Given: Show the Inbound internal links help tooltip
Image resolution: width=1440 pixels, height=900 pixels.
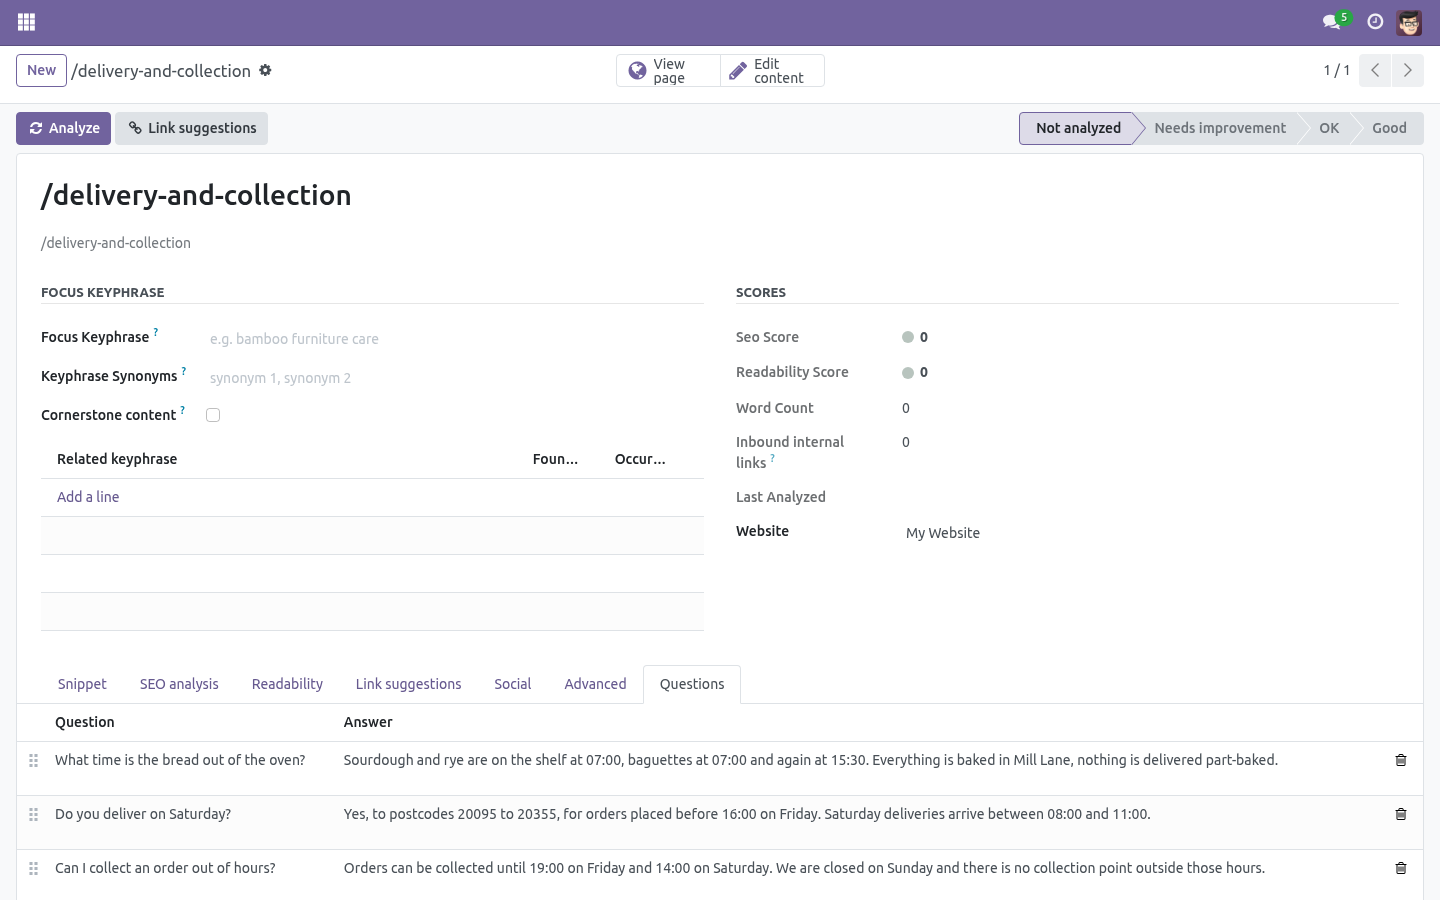Looking at the screenshot, I should tap(772, 458).
